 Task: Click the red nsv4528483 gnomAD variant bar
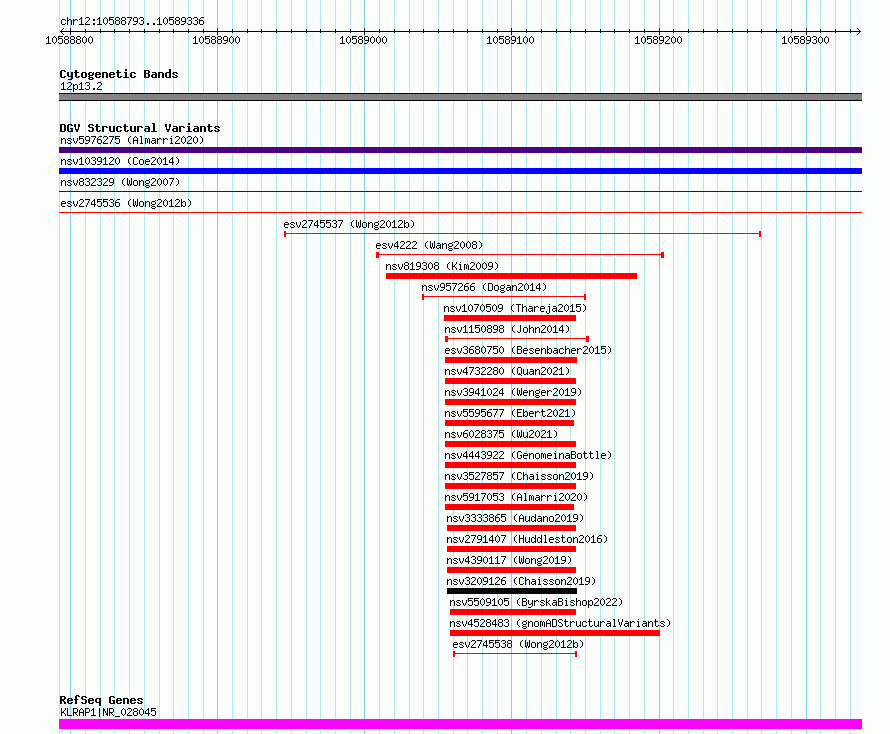(555, 633)
